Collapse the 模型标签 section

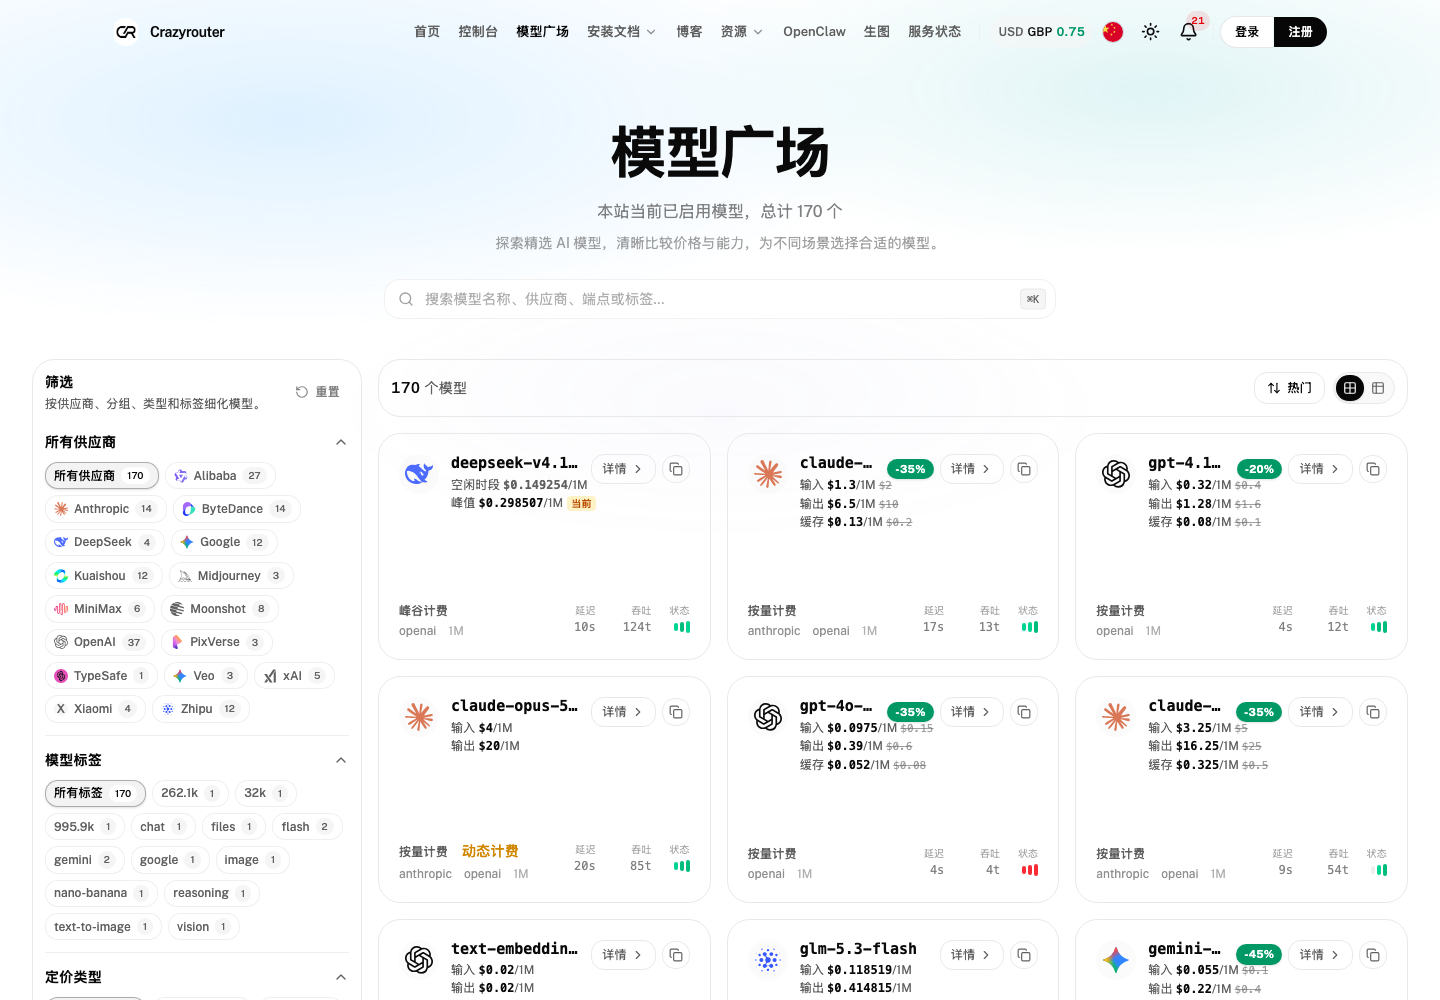click(341, 760)
